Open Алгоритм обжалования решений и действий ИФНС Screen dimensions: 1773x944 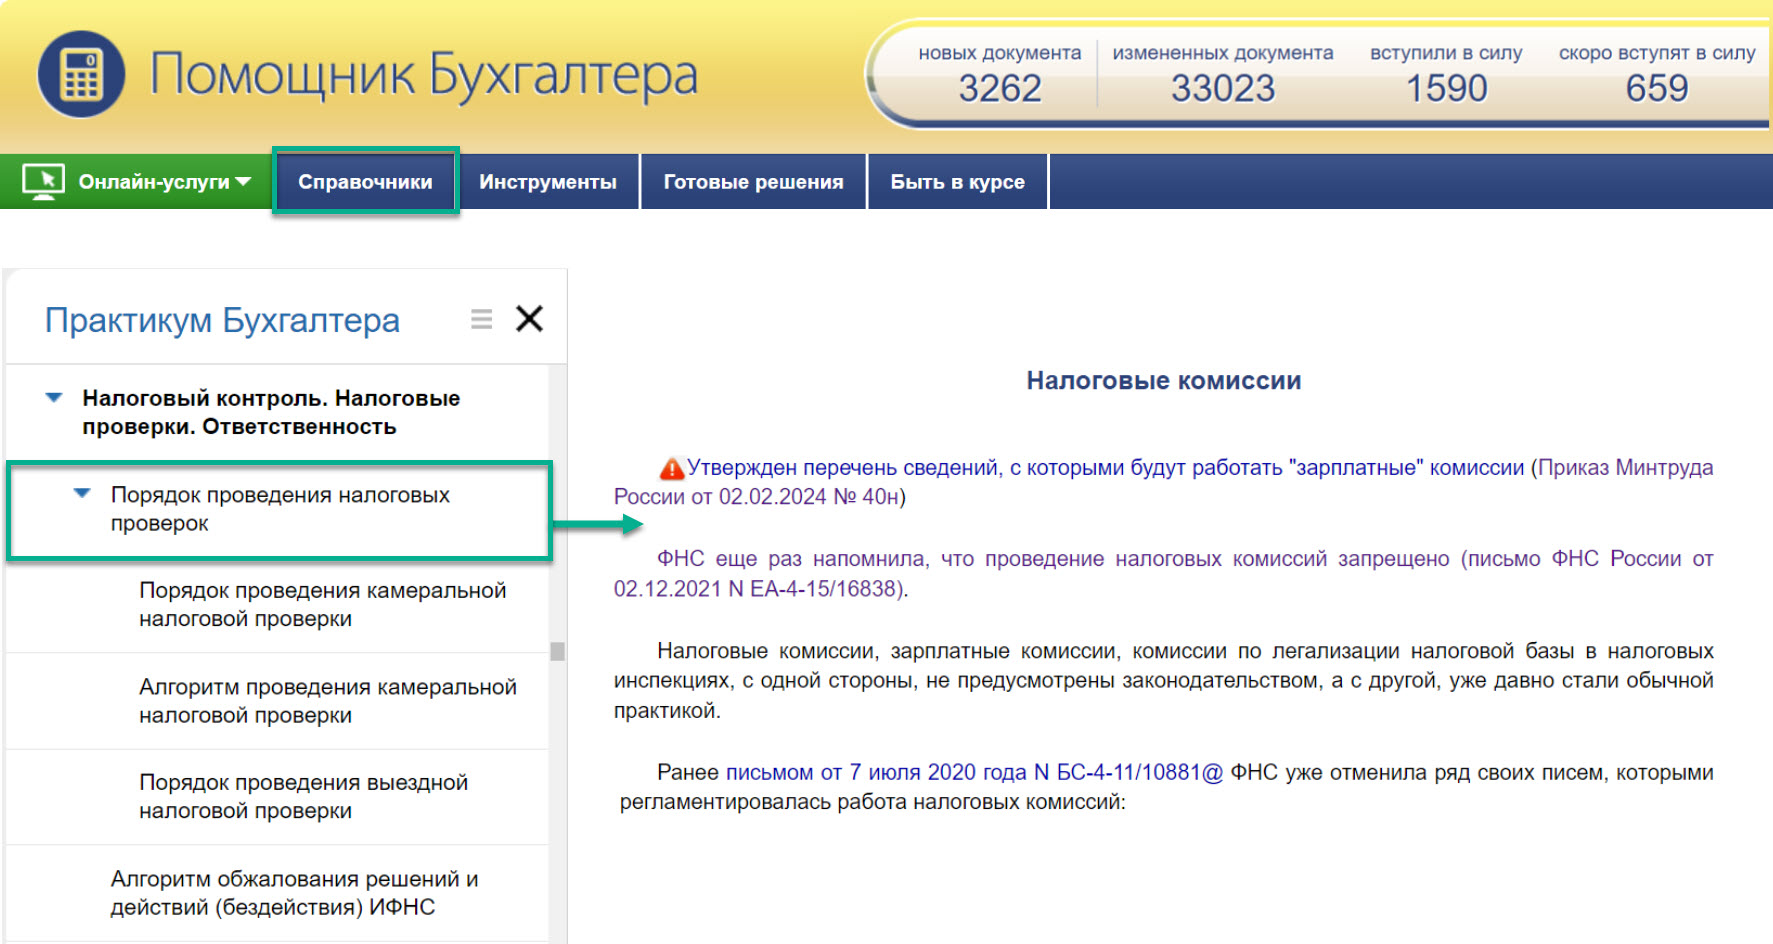coord(294,893)
